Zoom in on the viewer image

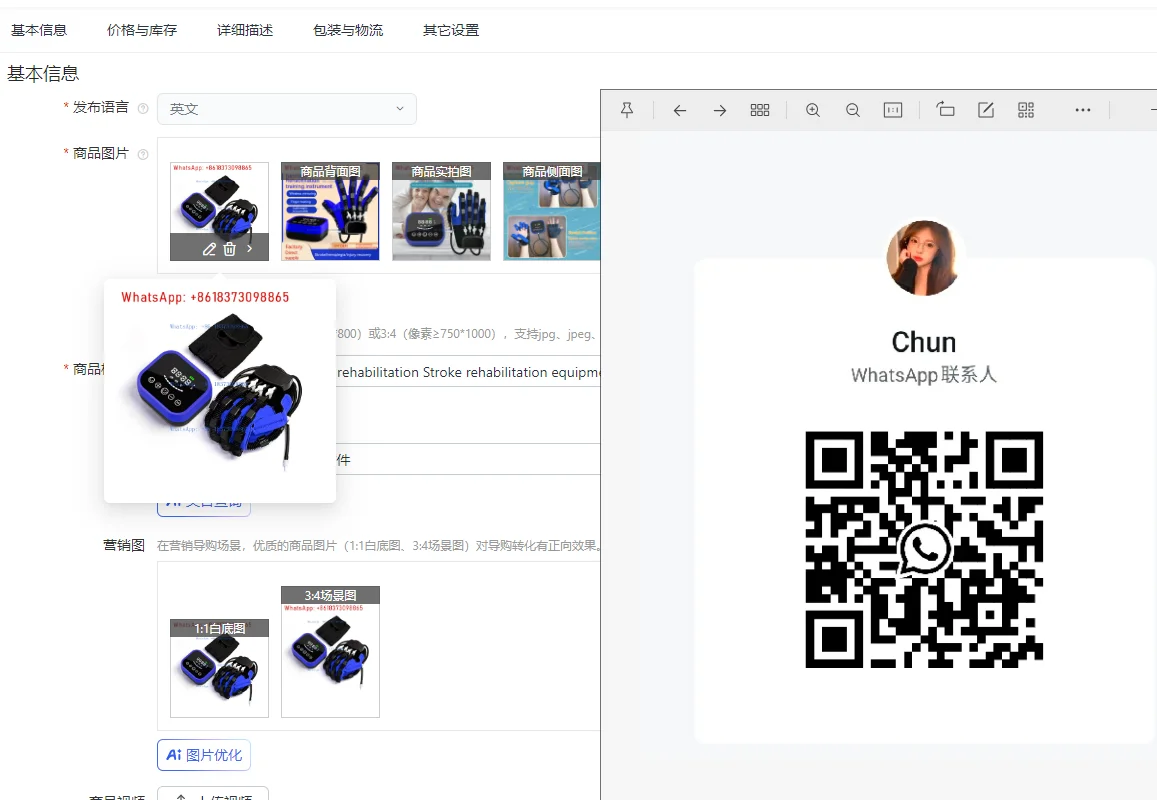[812, 110]
